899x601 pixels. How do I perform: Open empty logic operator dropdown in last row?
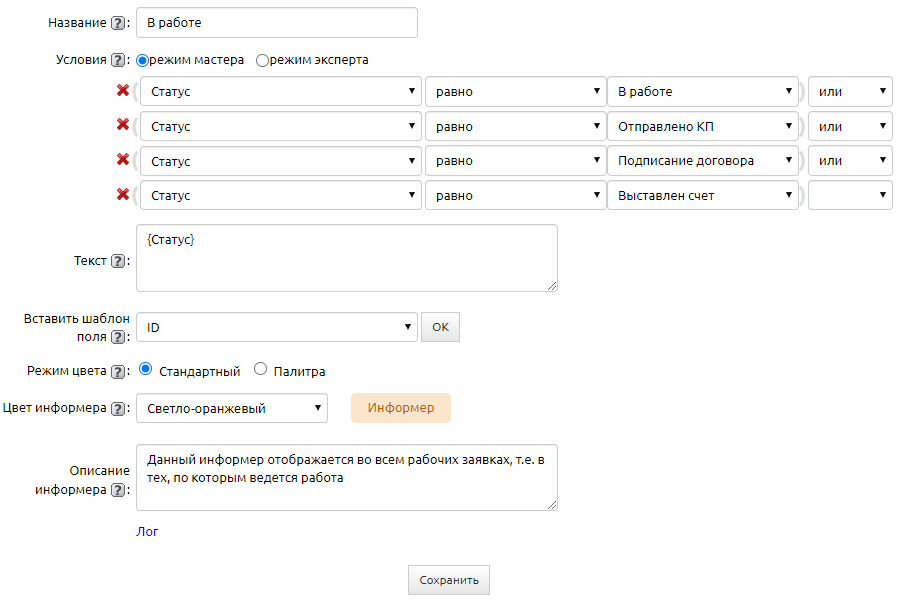point(849,196)
